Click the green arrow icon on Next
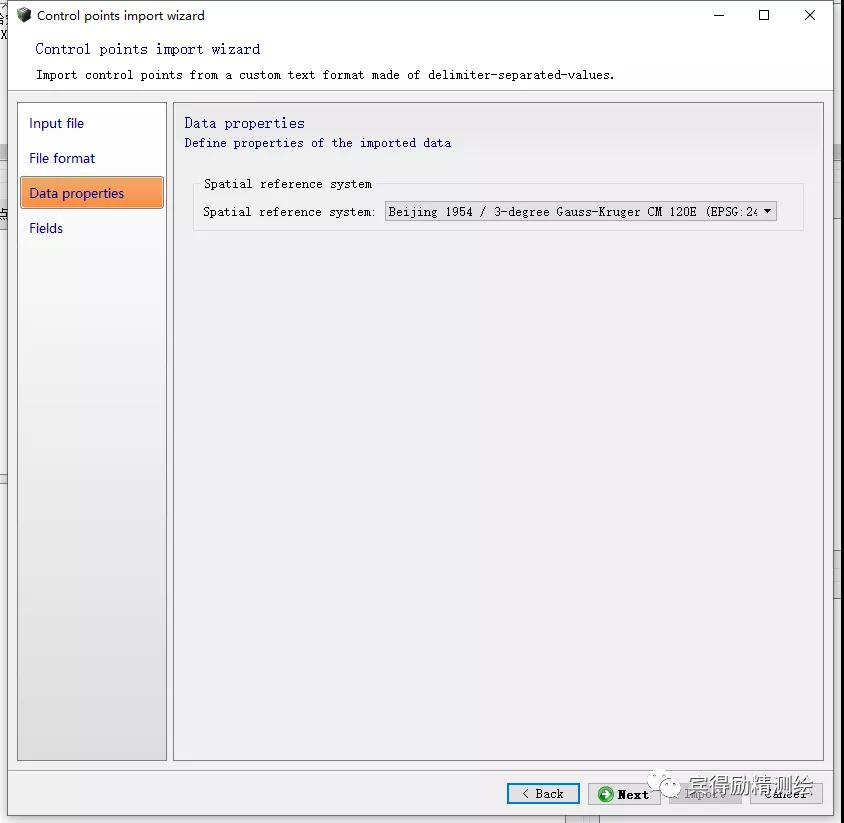Image resolution: width=844 pixels, height=823 pixels. point(605,794)
